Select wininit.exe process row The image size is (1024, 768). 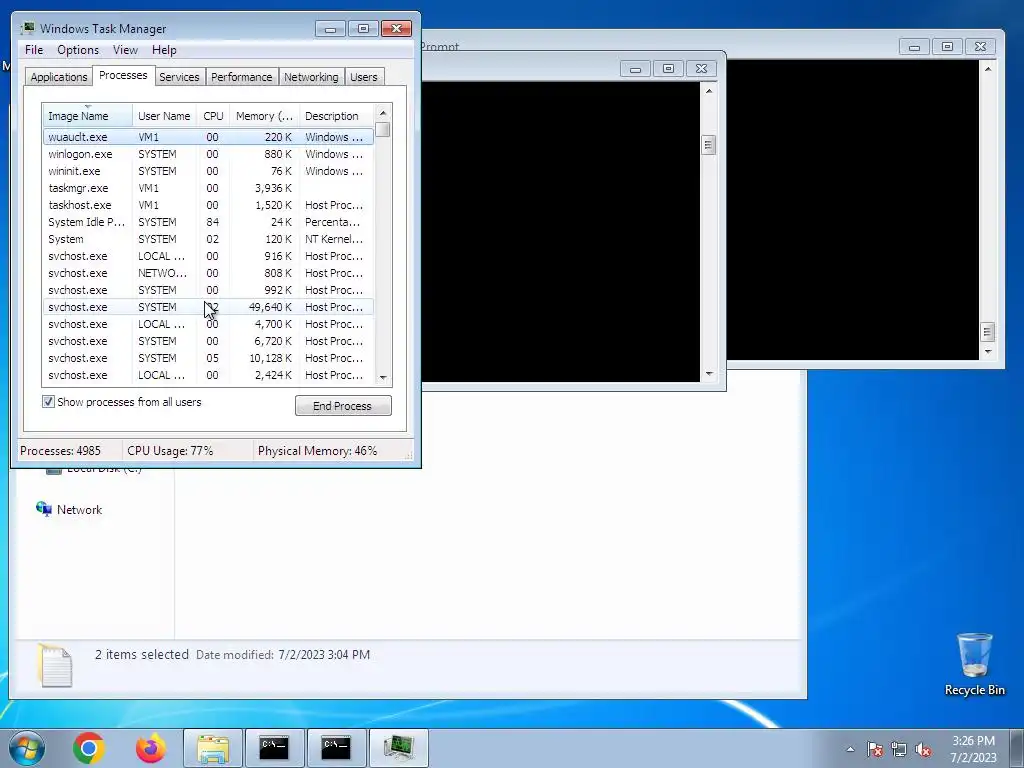pyautogui.click(x=208, y=171)
